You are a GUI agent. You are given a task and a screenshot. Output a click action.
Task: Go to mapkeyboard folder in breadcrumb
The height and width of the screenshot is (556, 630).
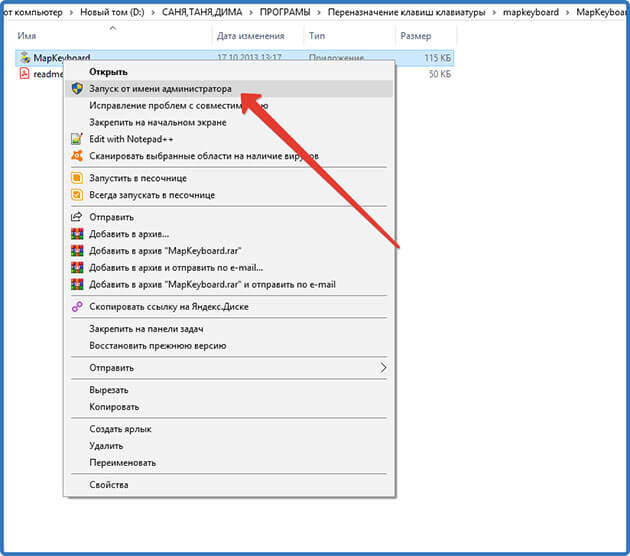(x=531, y=12)
